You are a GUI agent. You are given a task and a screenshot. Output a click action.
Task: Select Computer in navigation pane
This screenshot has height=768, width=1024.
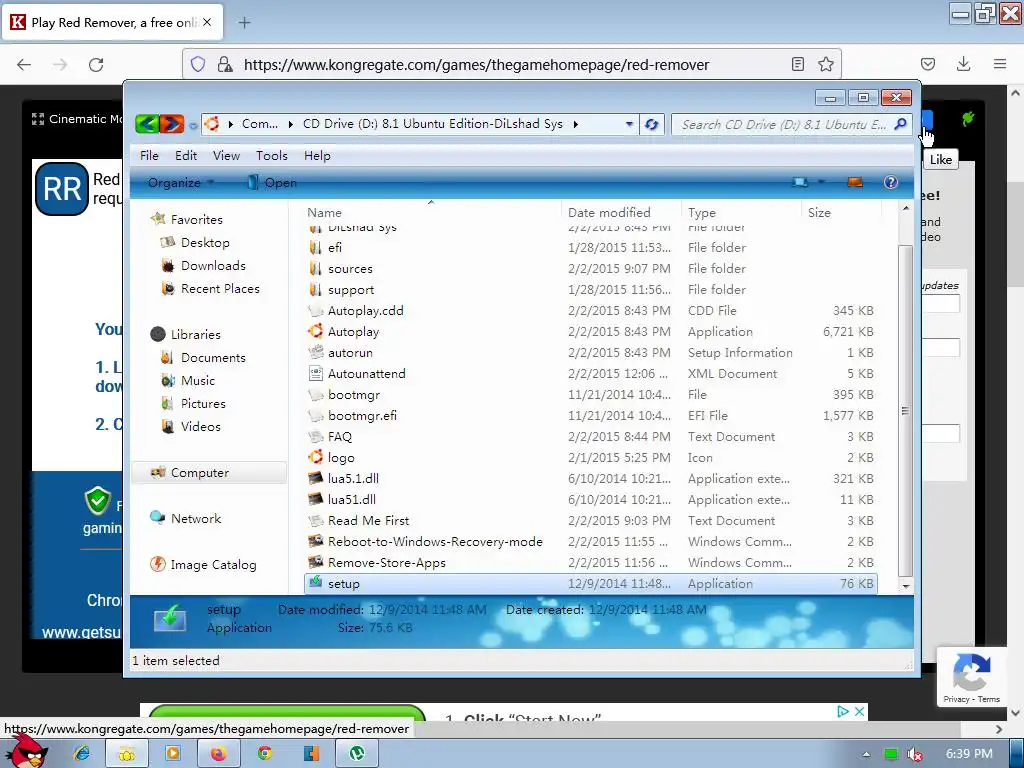pos(209,472)
